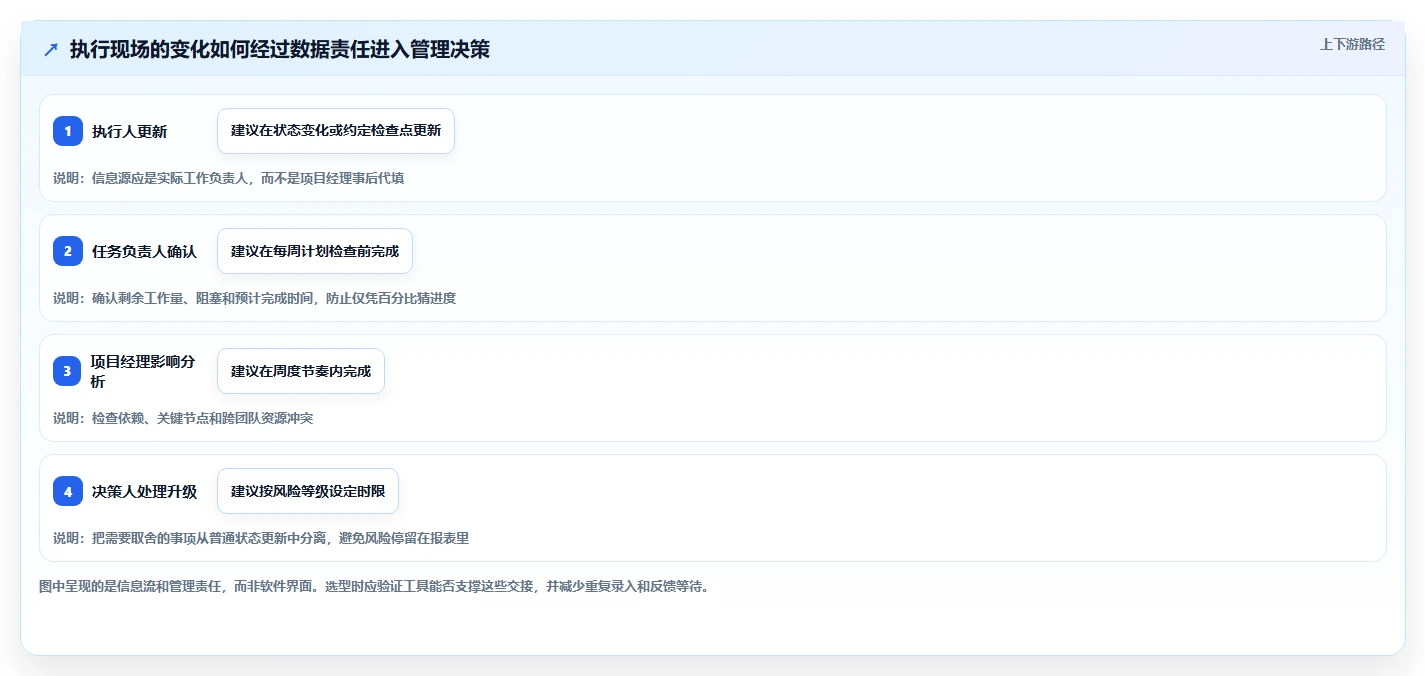Select the 任务负责人确认 step label
Image resolution: width=1426 pixels, height=676 pixels.
(x=145, y=251)
